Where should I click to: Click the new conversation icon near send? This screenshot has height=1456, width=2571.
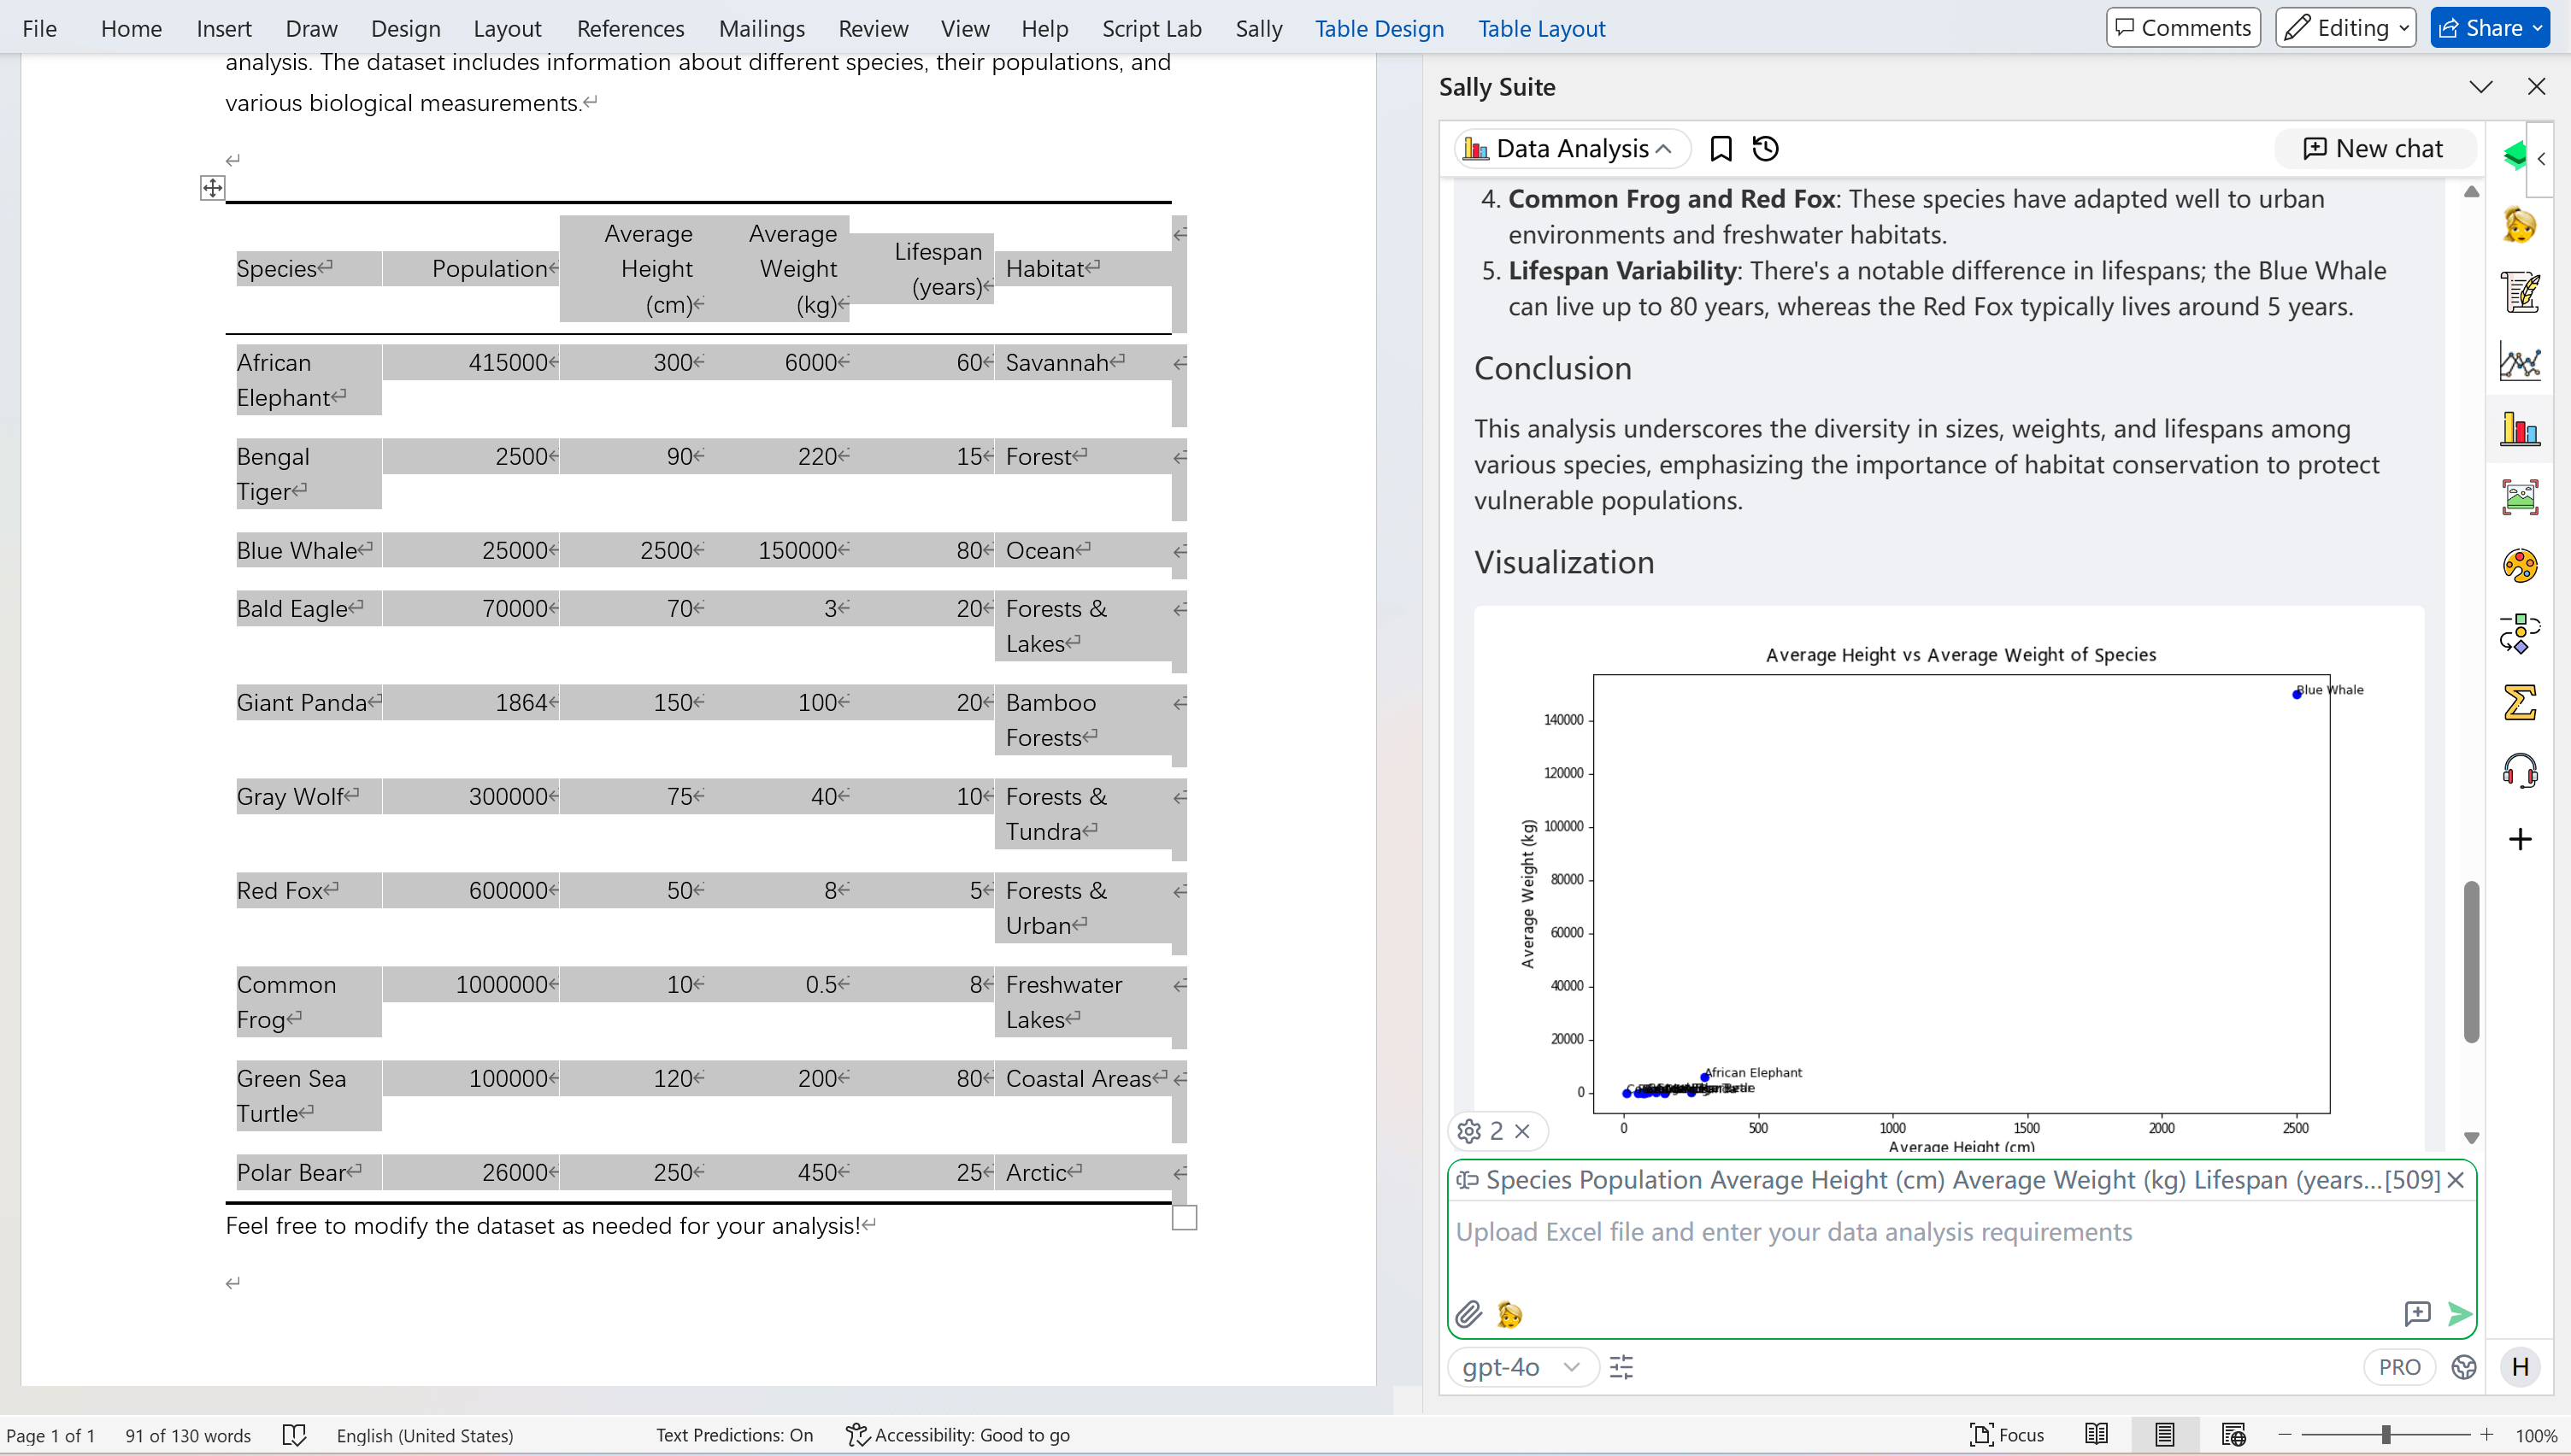[2416, 1313]
